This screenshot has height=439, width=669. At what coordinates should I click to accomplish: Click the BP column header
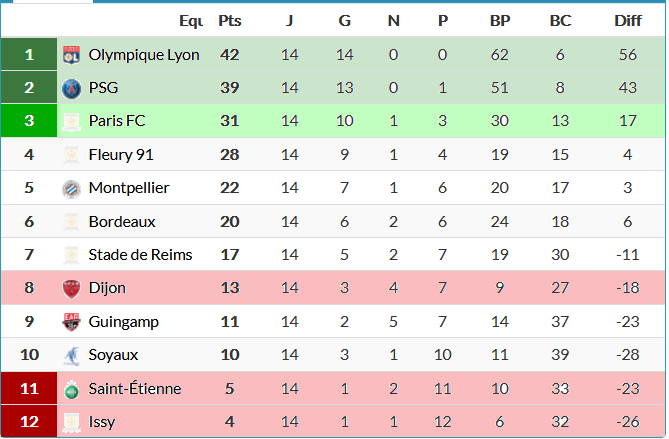pyautogui.click(x=500, y=21)
